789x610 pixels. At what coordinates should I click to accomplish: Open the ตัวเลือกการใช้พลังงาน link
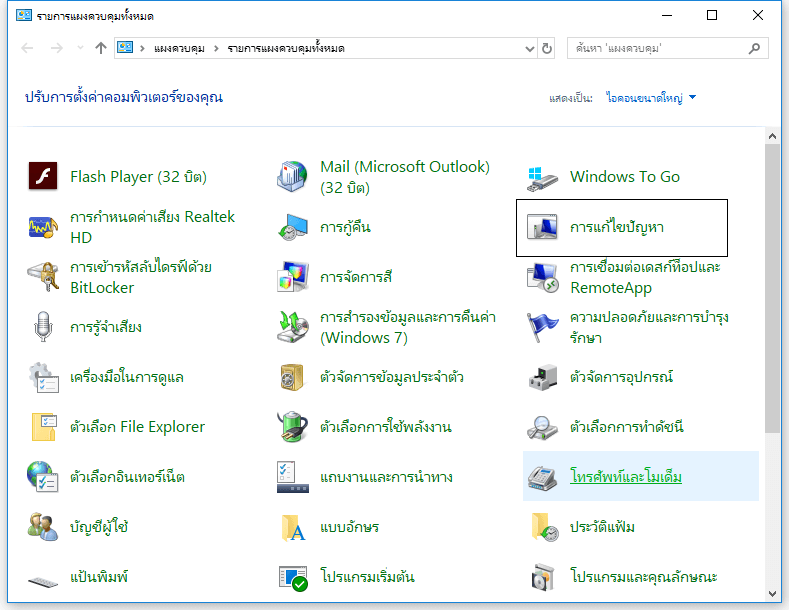(386, 427)
